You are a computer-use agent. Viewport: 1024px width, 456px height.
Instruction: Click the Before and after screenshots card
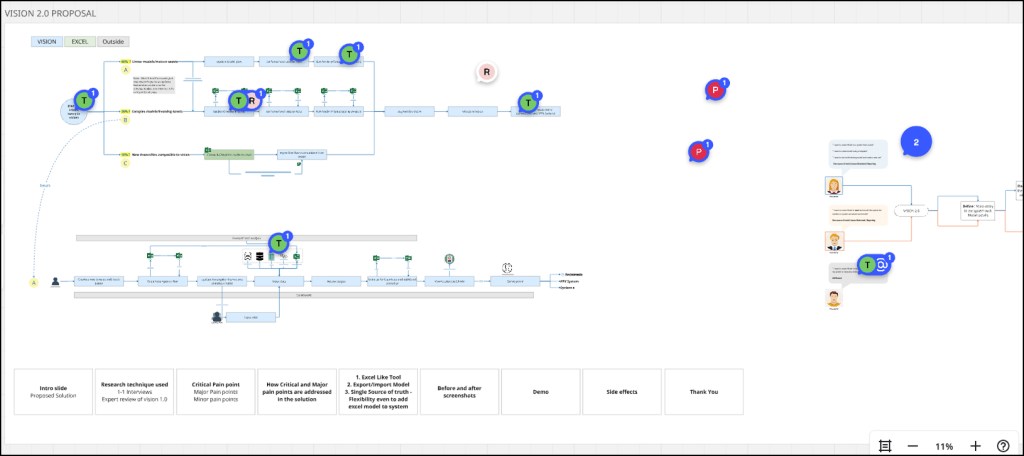[460, 392]
